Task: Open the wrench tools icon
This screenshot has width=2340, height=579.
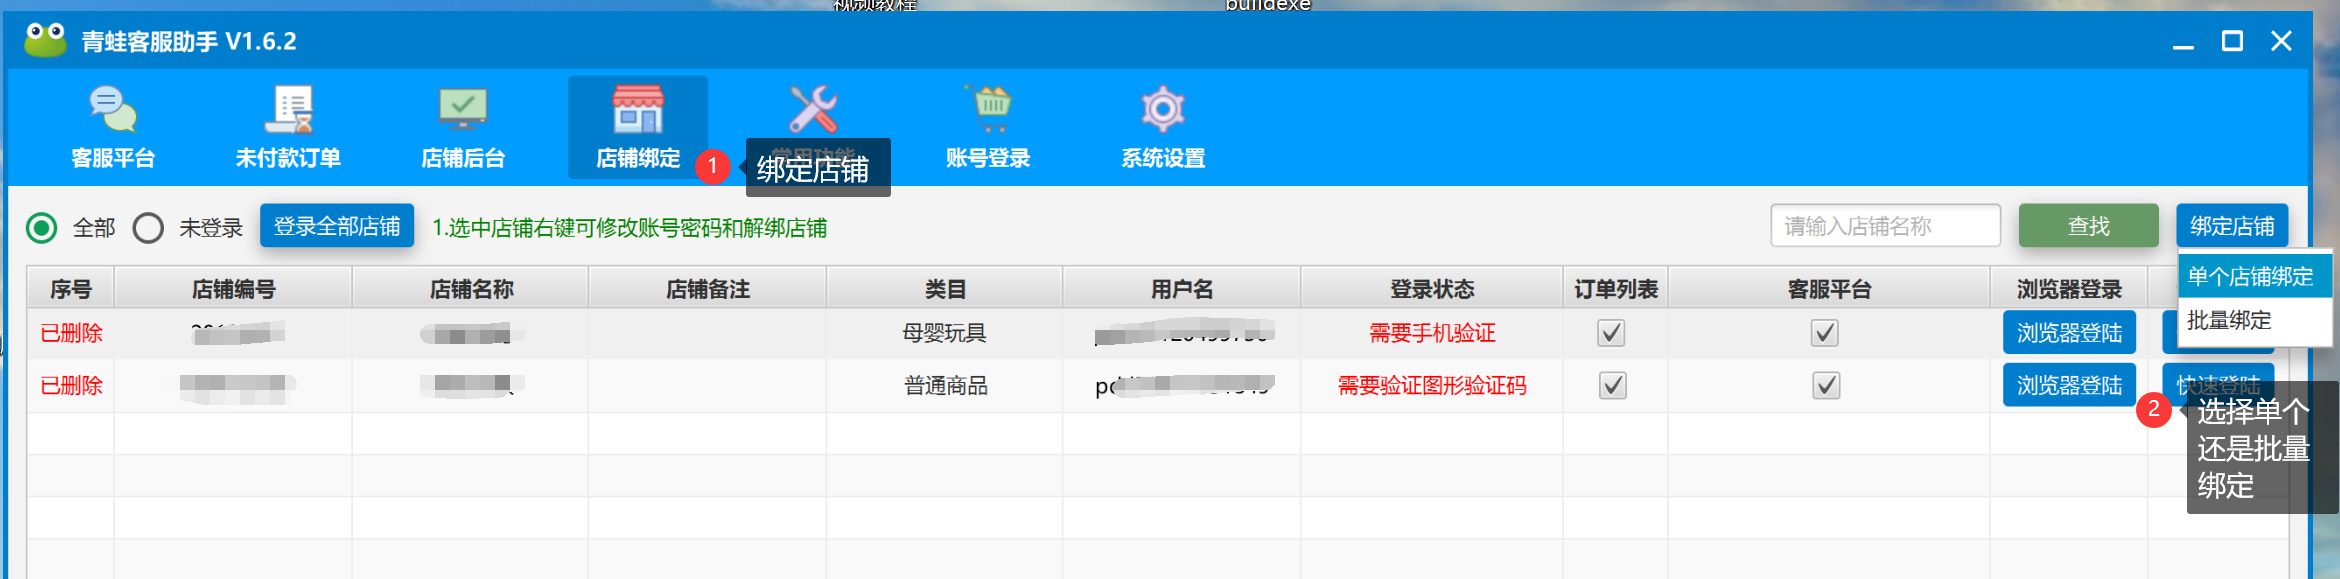Action: [x=813, y=109]
